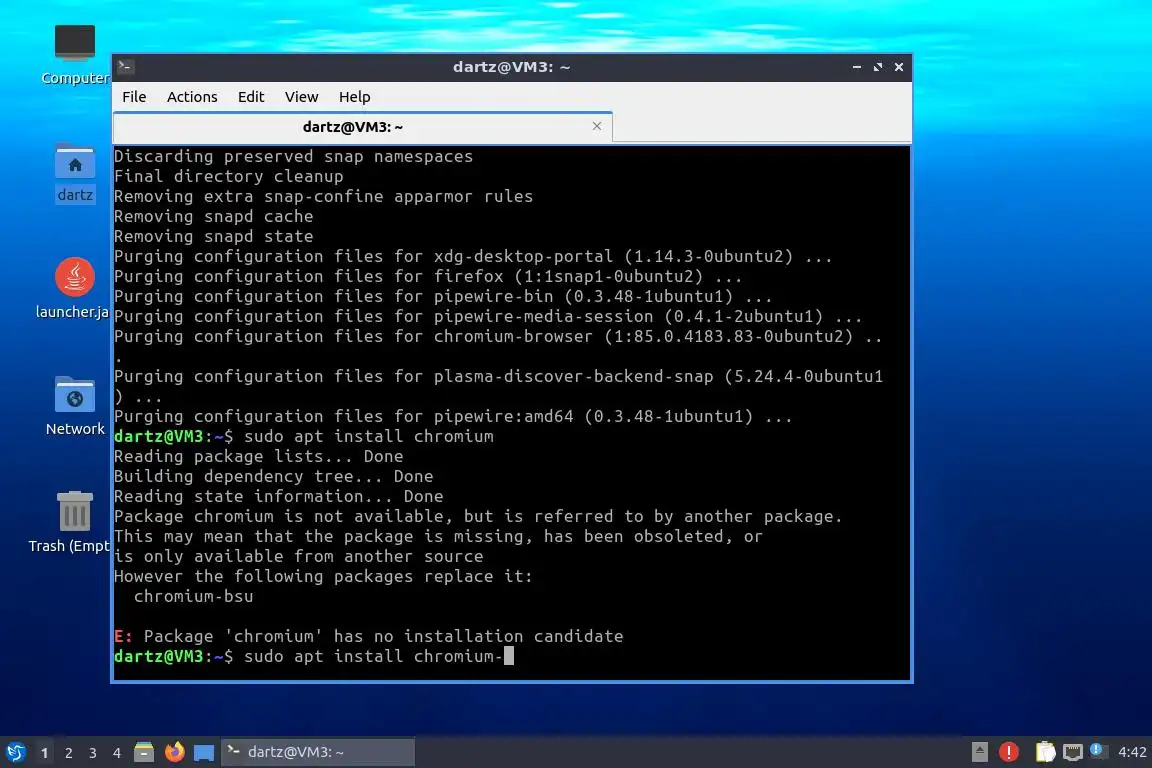
Task: Click the 4:42 clock
Action: coord(1131,752)
